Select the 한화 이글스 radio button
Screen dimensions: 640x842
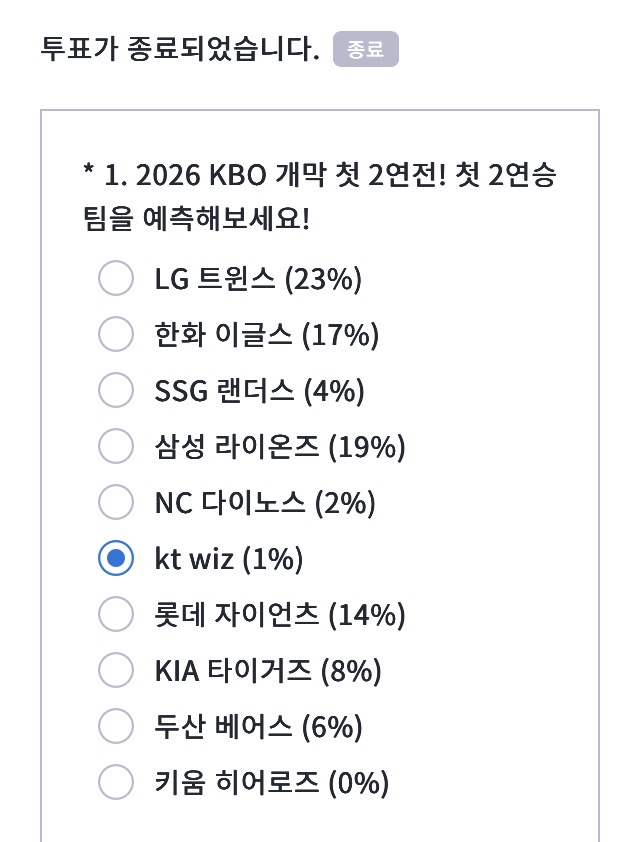click(x=116, y=335)
